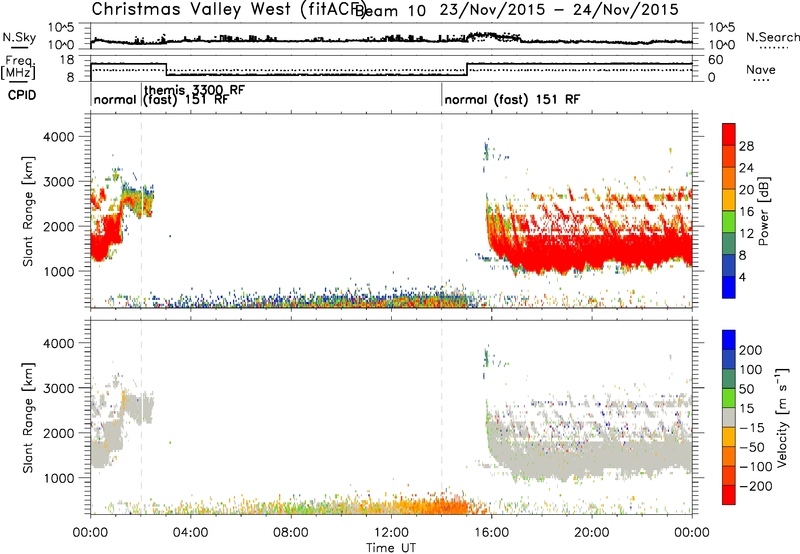Click the 28 label on the power colorbar

[x=746, y=146]
